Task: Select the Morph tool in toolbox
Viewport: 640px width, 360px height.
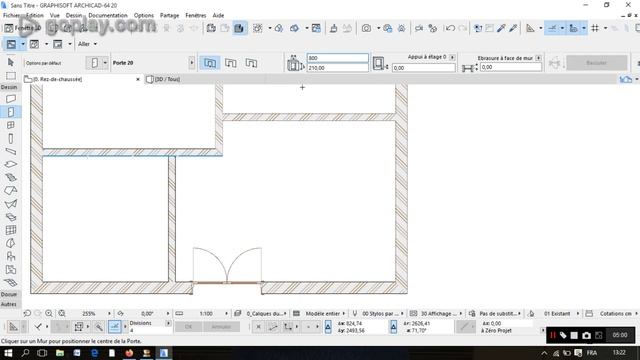Action: (11, 243)
